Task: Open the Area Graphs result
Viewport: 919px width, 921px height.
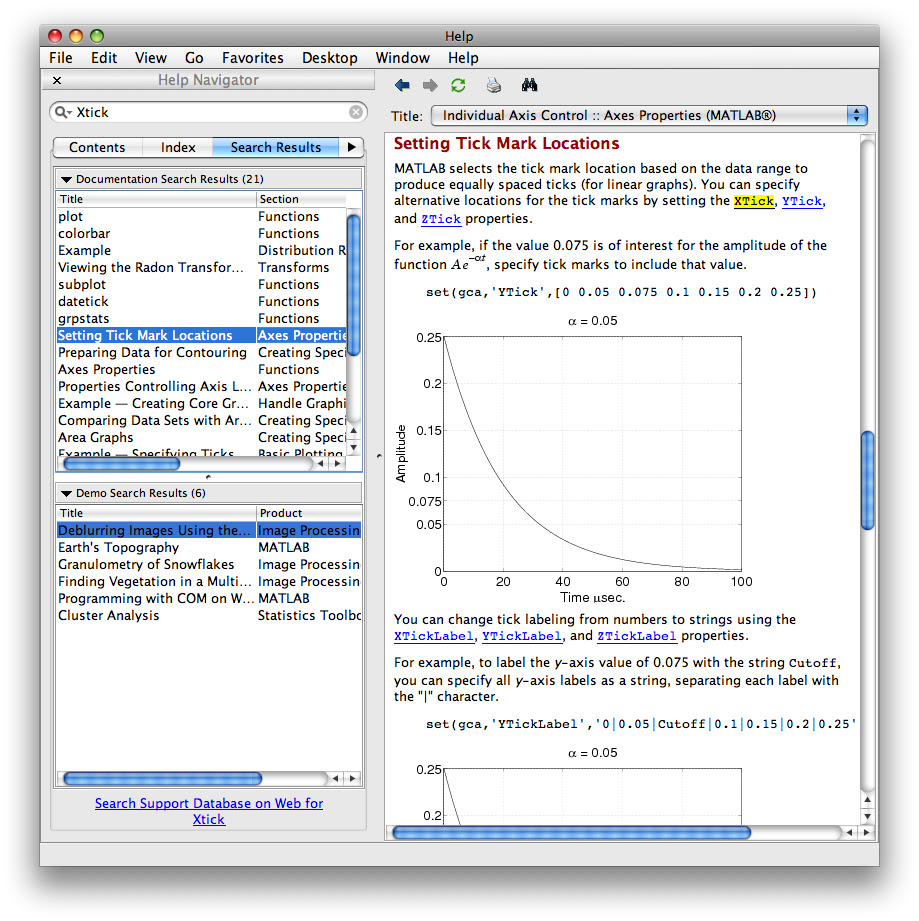Action: pyautogui.click(x=201, y=438)
